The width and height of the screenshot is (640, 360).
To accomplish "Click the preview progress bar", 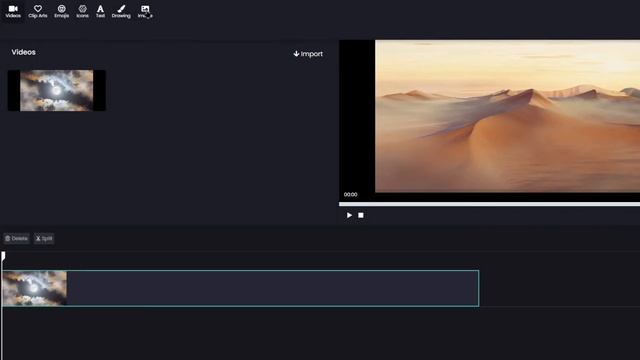I will [489, 204].
